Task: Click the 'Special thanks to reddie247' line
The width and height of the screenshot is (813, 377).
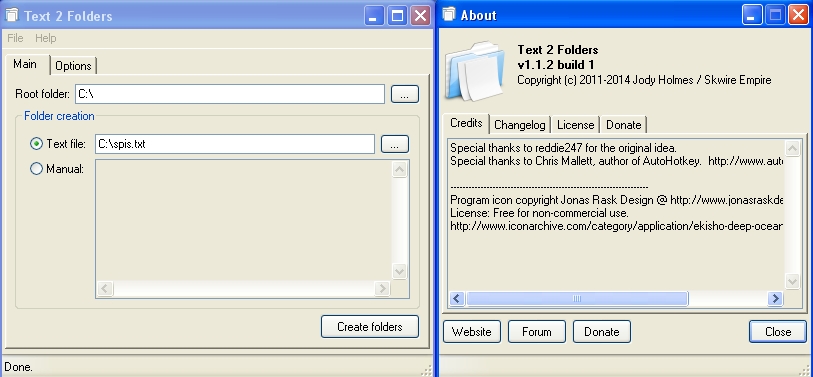Action: [x=564, y=148]
